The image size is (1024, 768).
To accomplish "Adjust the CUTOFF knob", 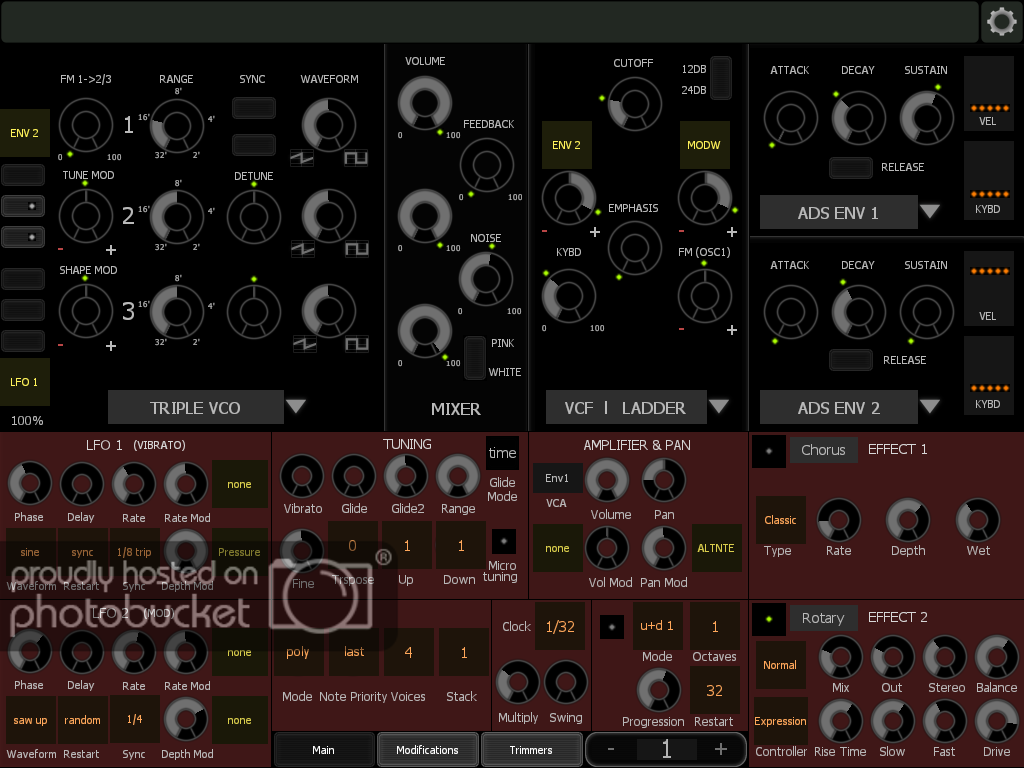I will click(634, 104).
